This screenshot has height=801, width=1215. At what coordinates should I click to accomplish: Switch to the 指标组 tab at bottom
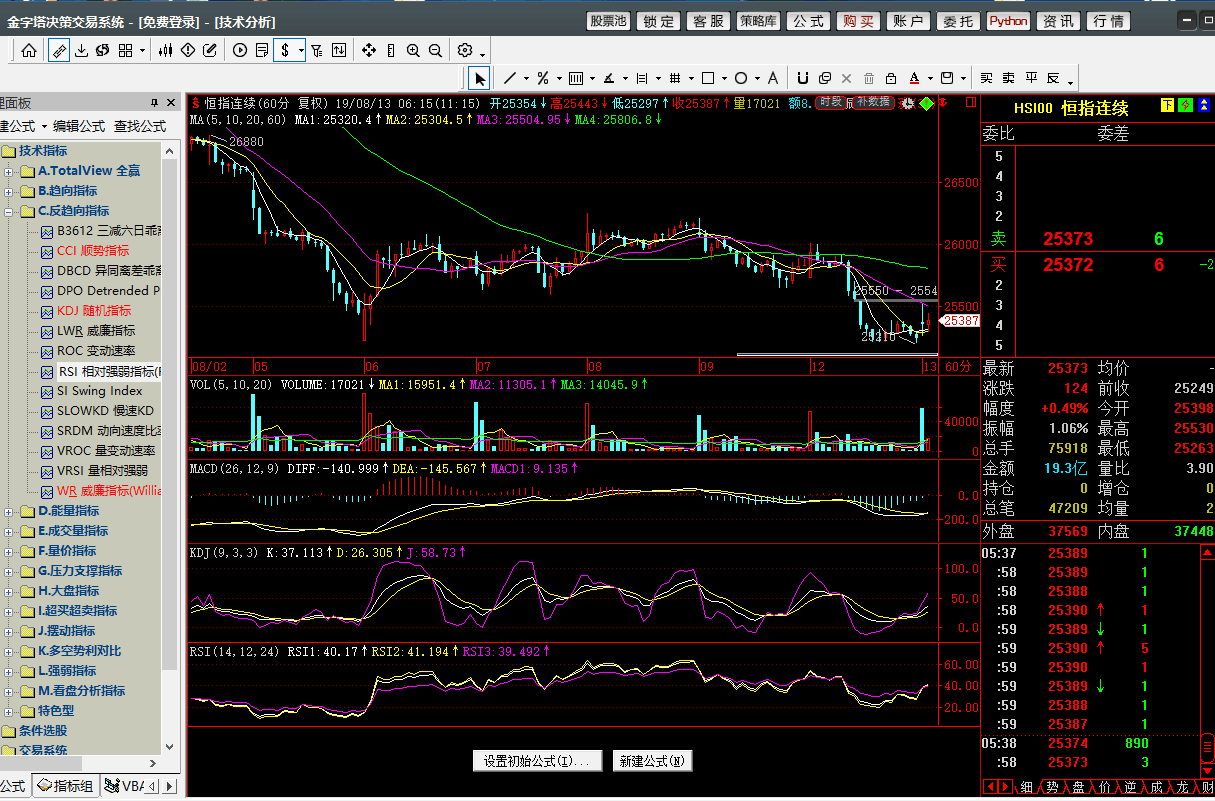point(66,786)
